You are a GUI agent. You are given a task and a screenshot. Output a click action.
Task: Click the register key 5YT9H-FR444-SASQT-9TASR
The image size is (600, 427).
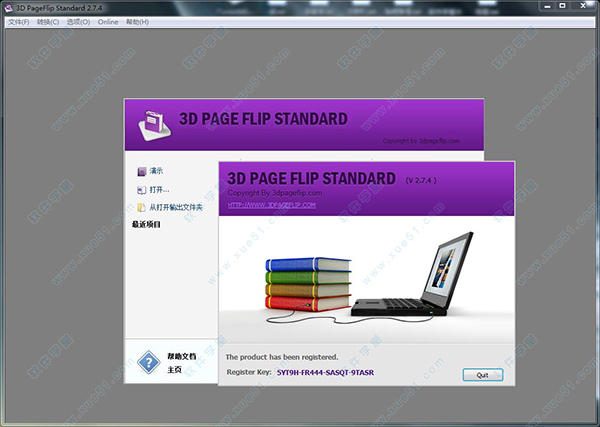(325, 372)
